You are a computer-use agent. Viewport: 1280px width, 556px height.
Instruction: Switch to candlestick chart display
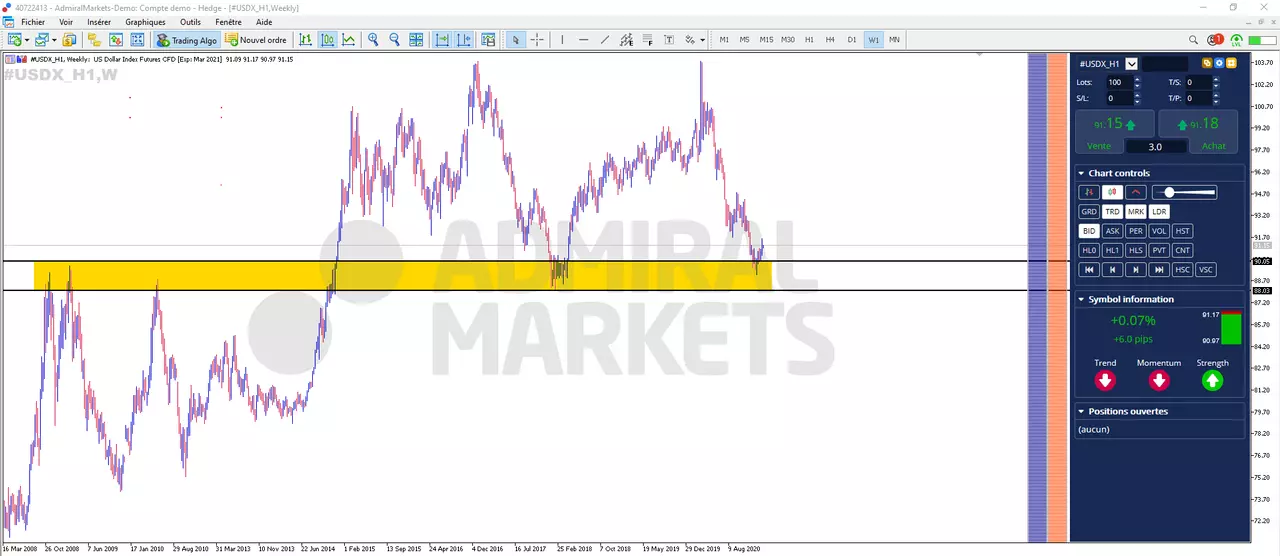pyautogui.click(x=327, y=40)
